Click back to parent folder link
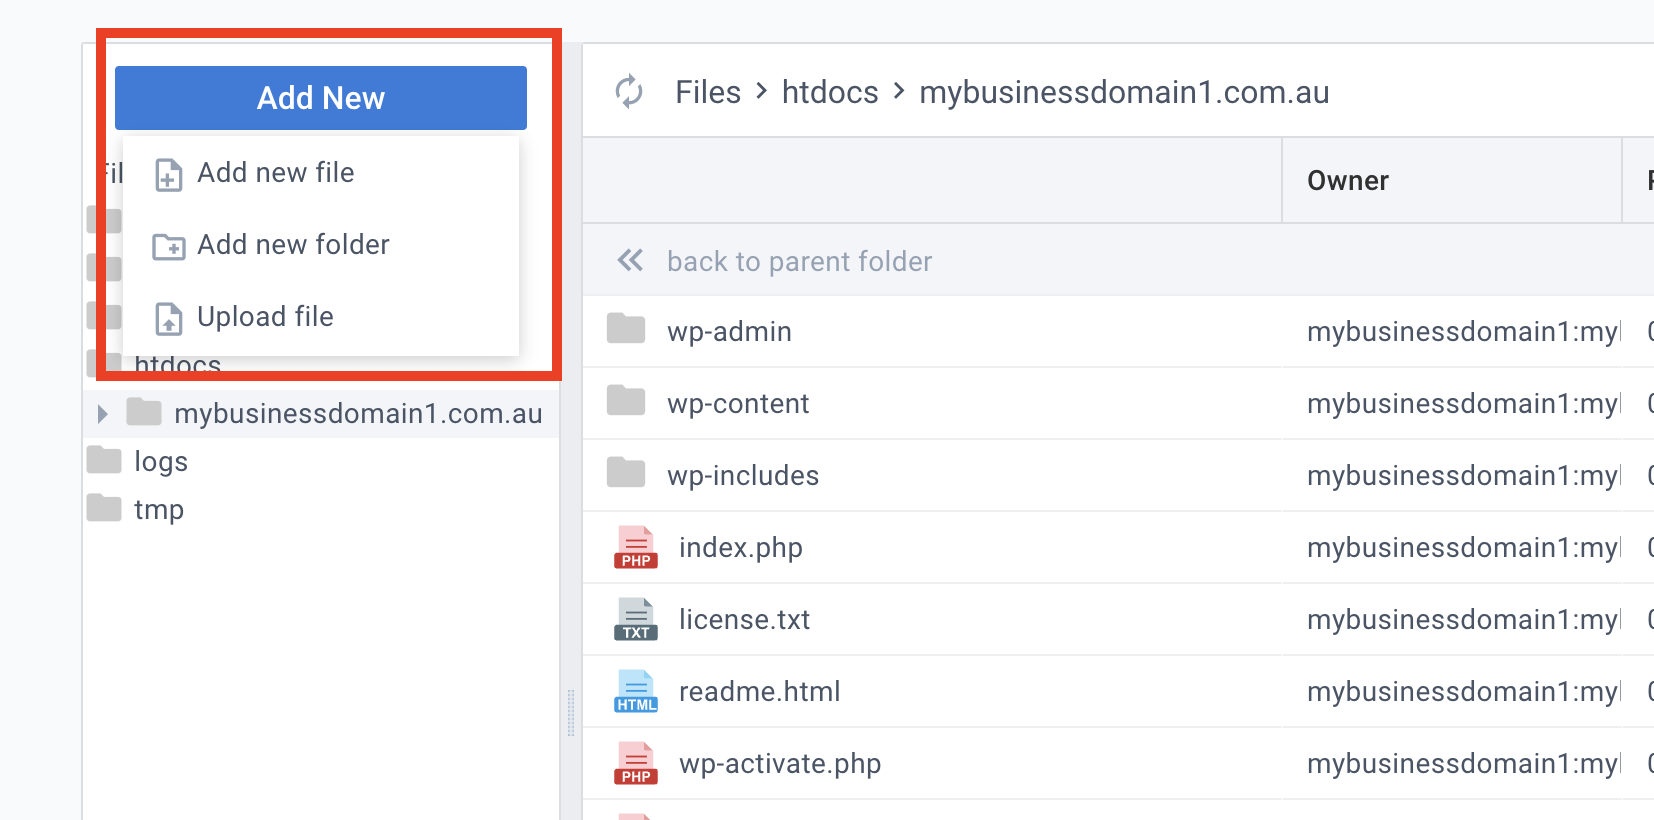Screen dimensions: 1654x820 click(x=799, y=262)
